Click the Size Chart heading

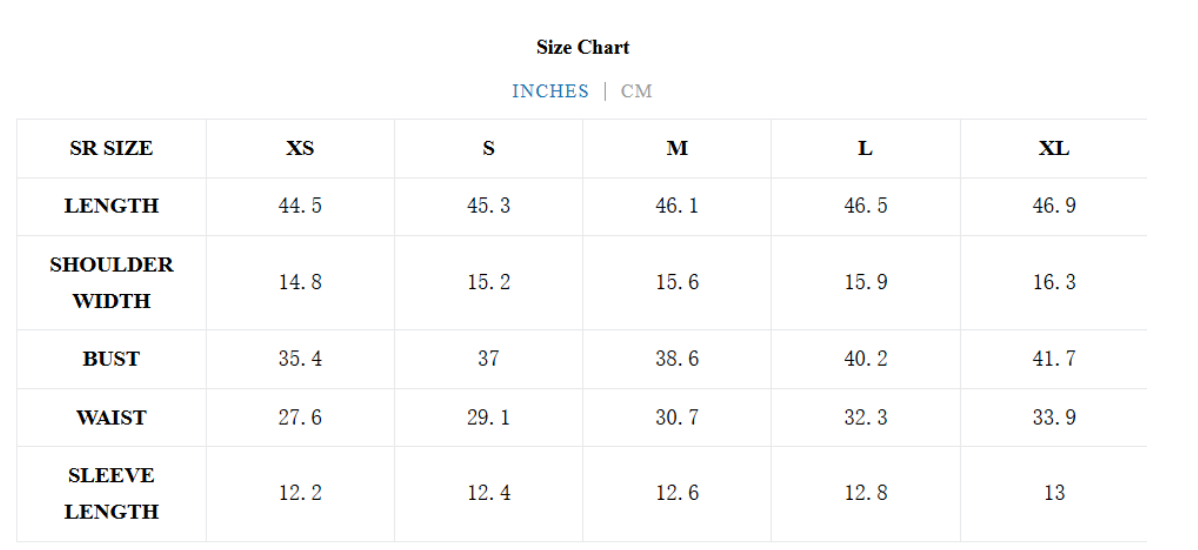[583, 47]
